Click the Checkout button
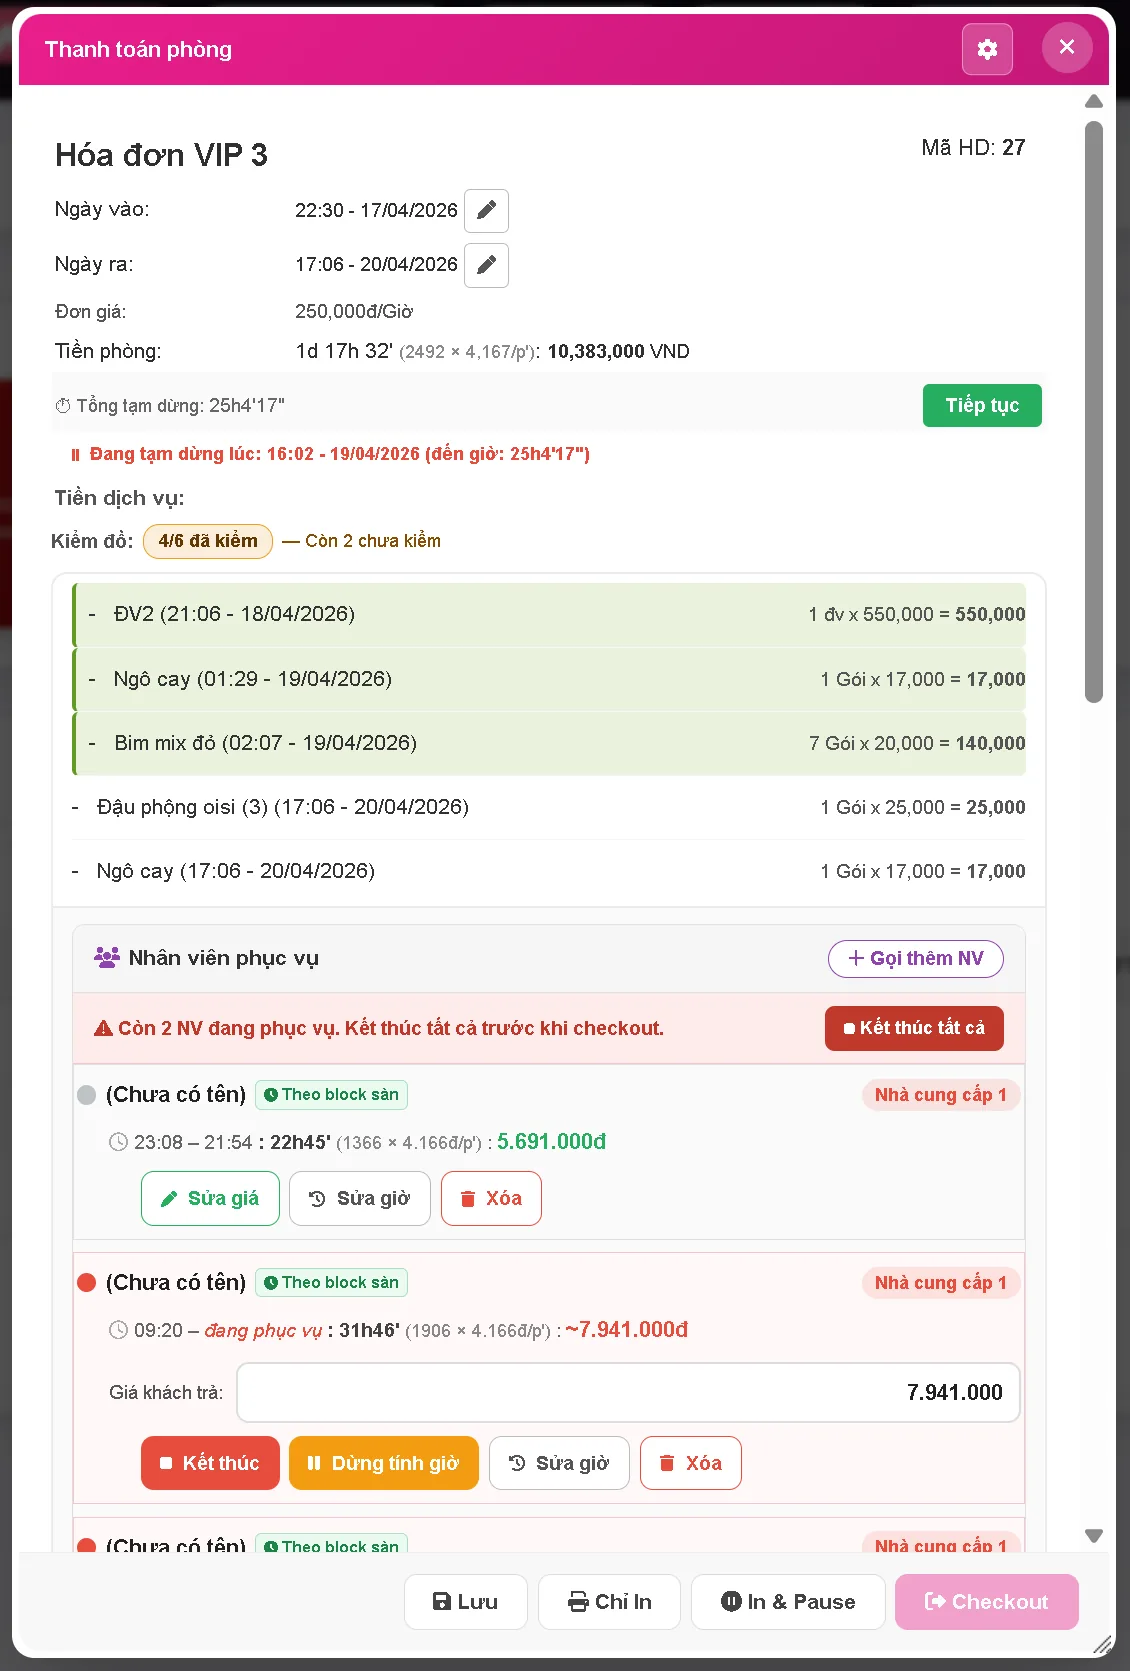This screenshot has width=1130, height=1671. point(987,1602)
